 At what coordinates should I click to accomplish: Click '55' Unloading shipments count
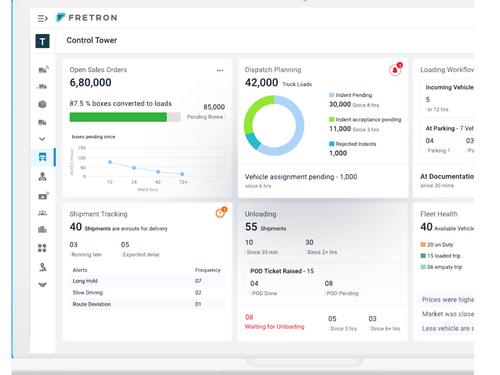pyautogui.click(x=251, y=227)
